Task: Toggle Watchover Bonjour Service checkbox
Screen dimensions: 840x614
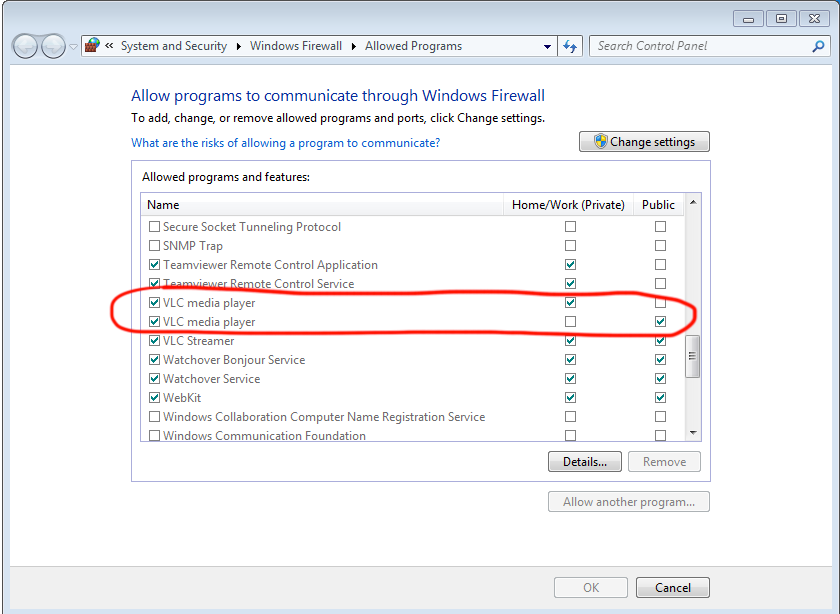Action: [x=154, y=360]
